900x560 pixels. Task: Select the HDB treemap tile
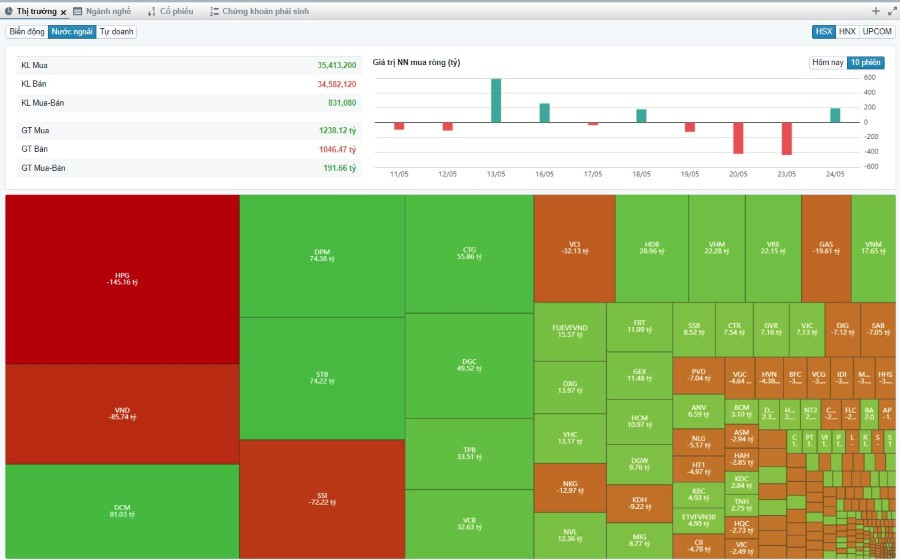[651, 248]
